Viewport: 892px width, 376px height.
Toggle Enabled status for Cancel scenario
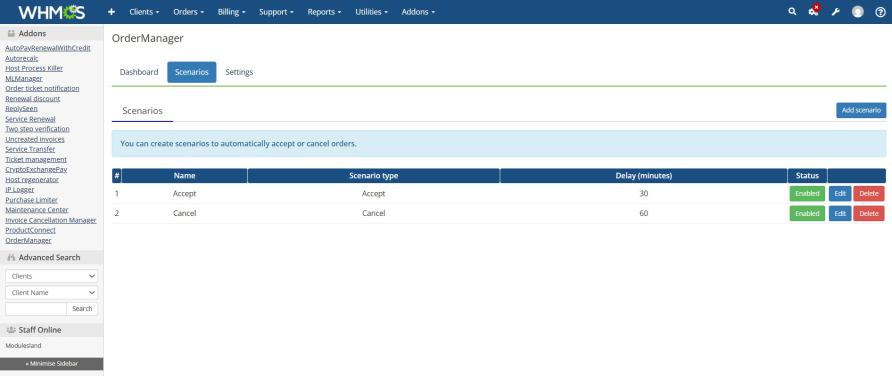tap(807, 213)
